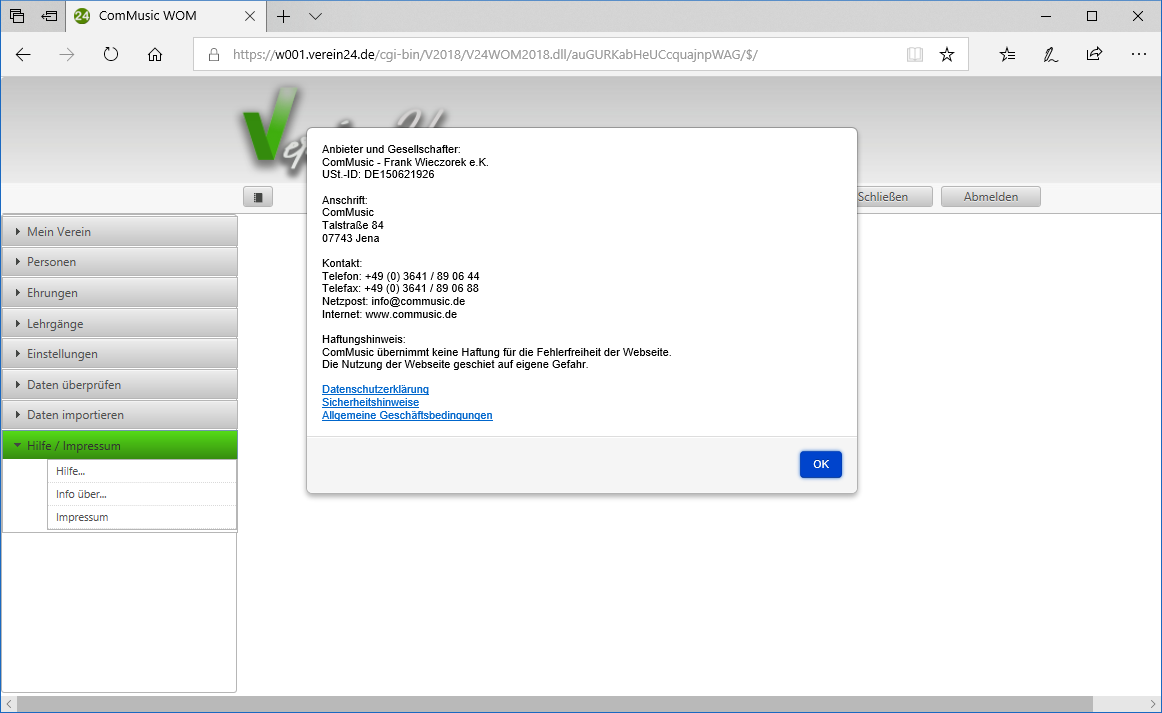Show the tab preview dropdown chevron
This screenshot has height=713, width=1162.
tap(315, 16)
